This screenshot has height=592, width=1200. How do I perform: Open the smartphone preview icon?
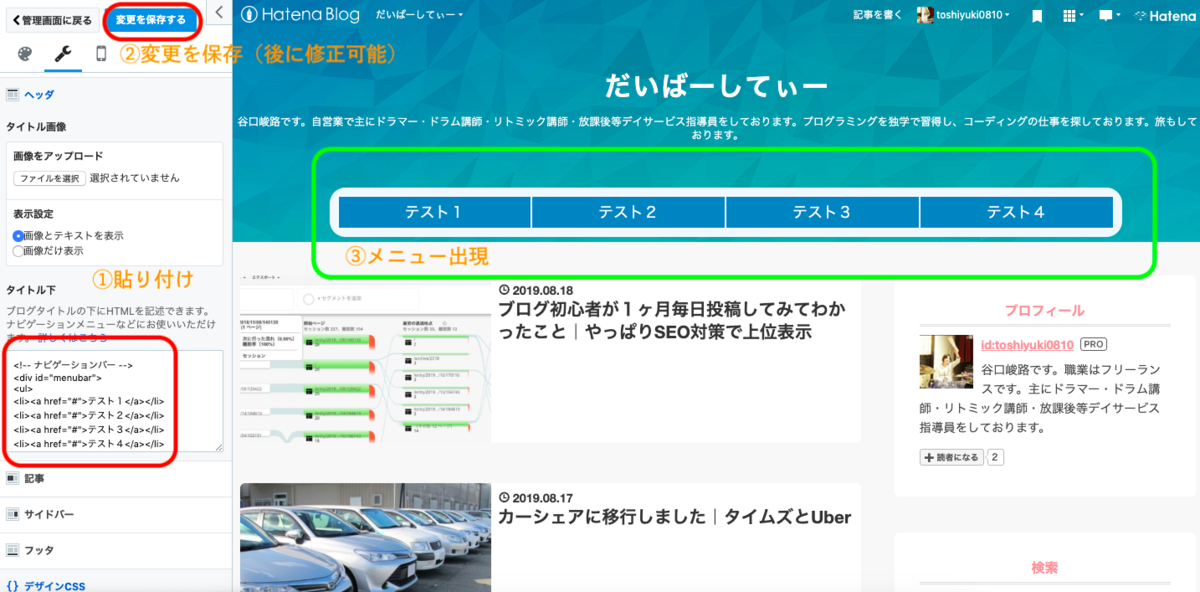(101, 53)
